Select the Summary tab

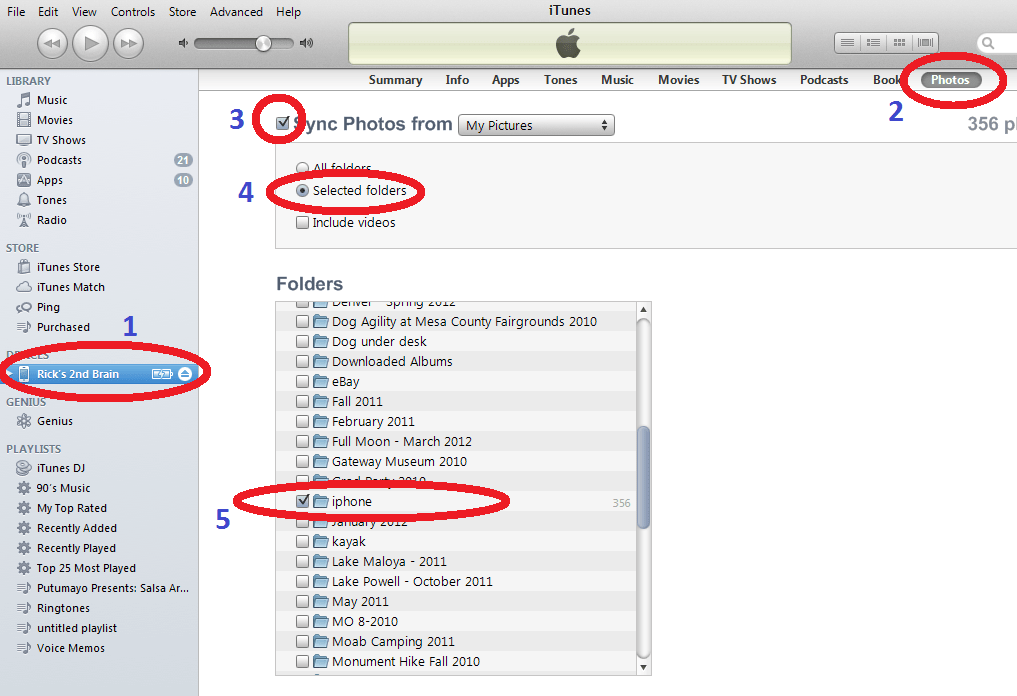[x=395, y=79]
